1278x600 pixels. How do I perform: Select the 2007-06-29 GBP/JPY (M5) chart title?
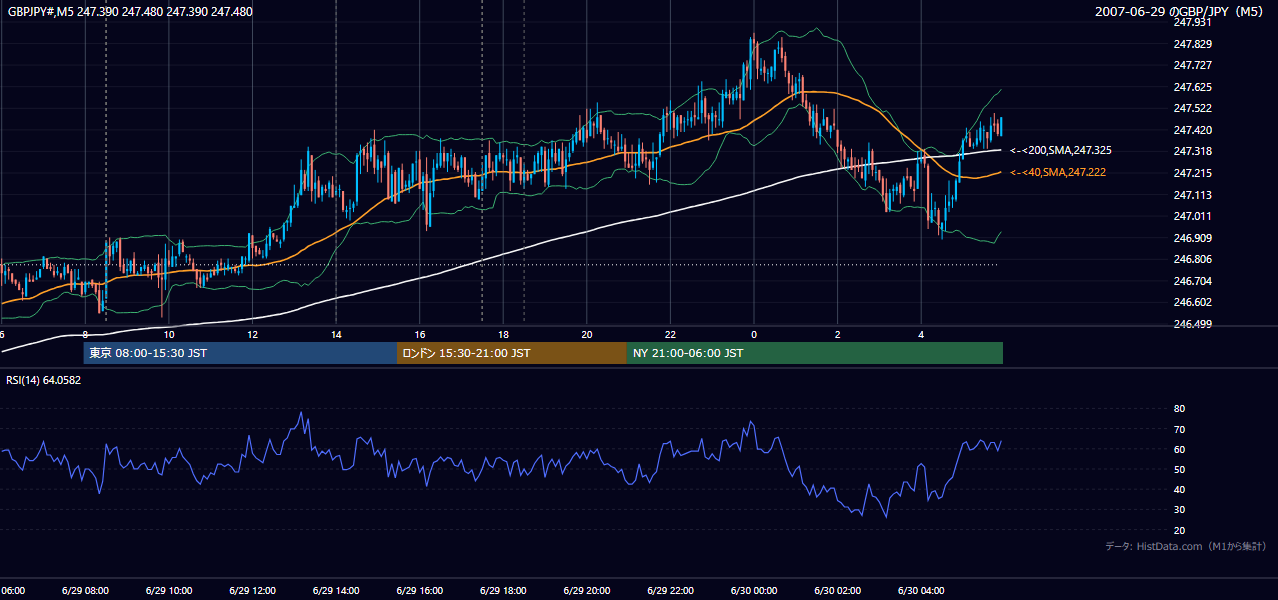1181,12
